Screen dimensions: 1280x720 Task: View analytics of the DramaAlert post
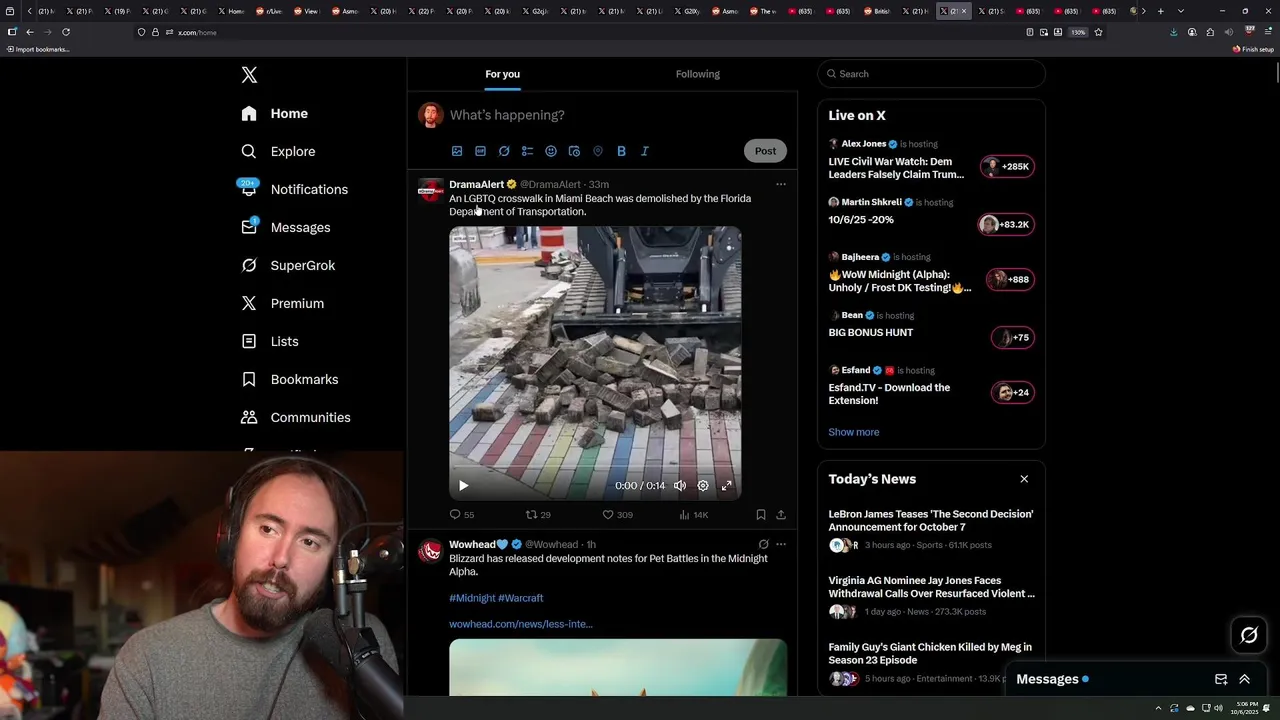(x=693, y=515)
